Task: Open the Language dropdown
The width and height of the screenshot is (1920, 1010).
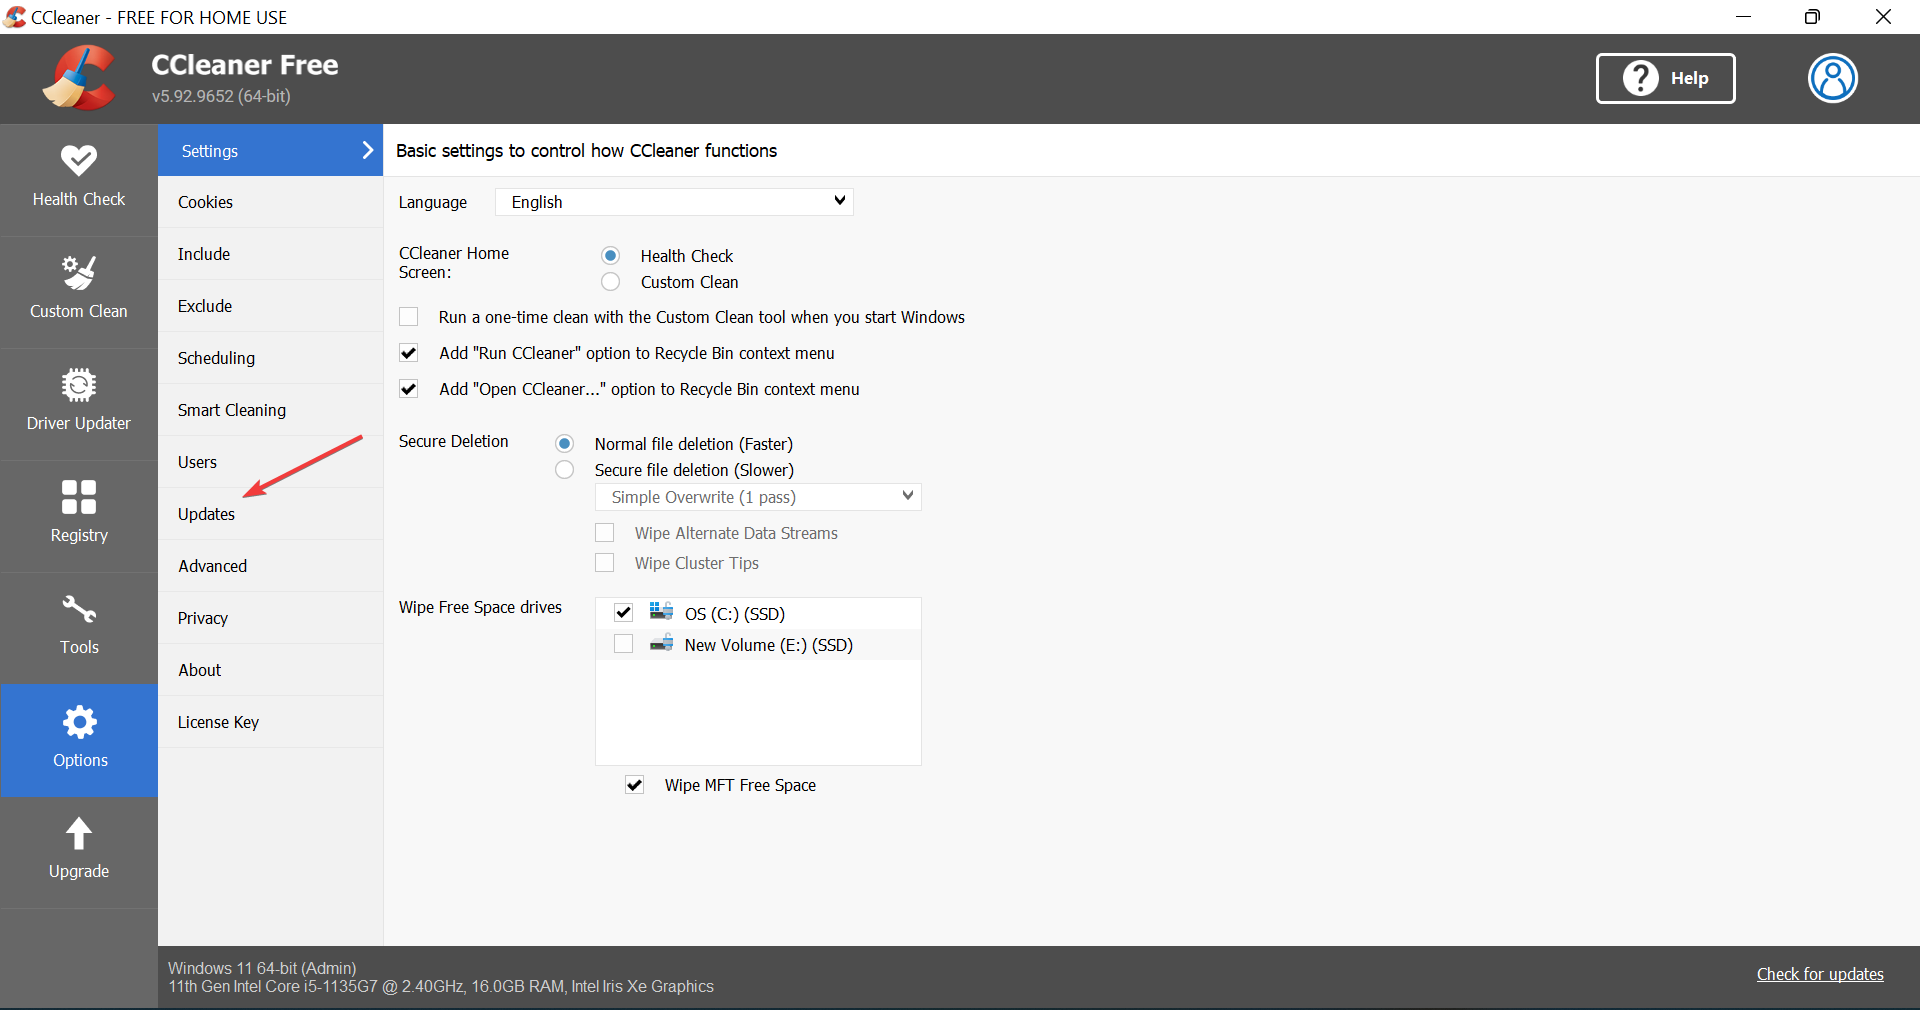Action: tap(674, 202)
